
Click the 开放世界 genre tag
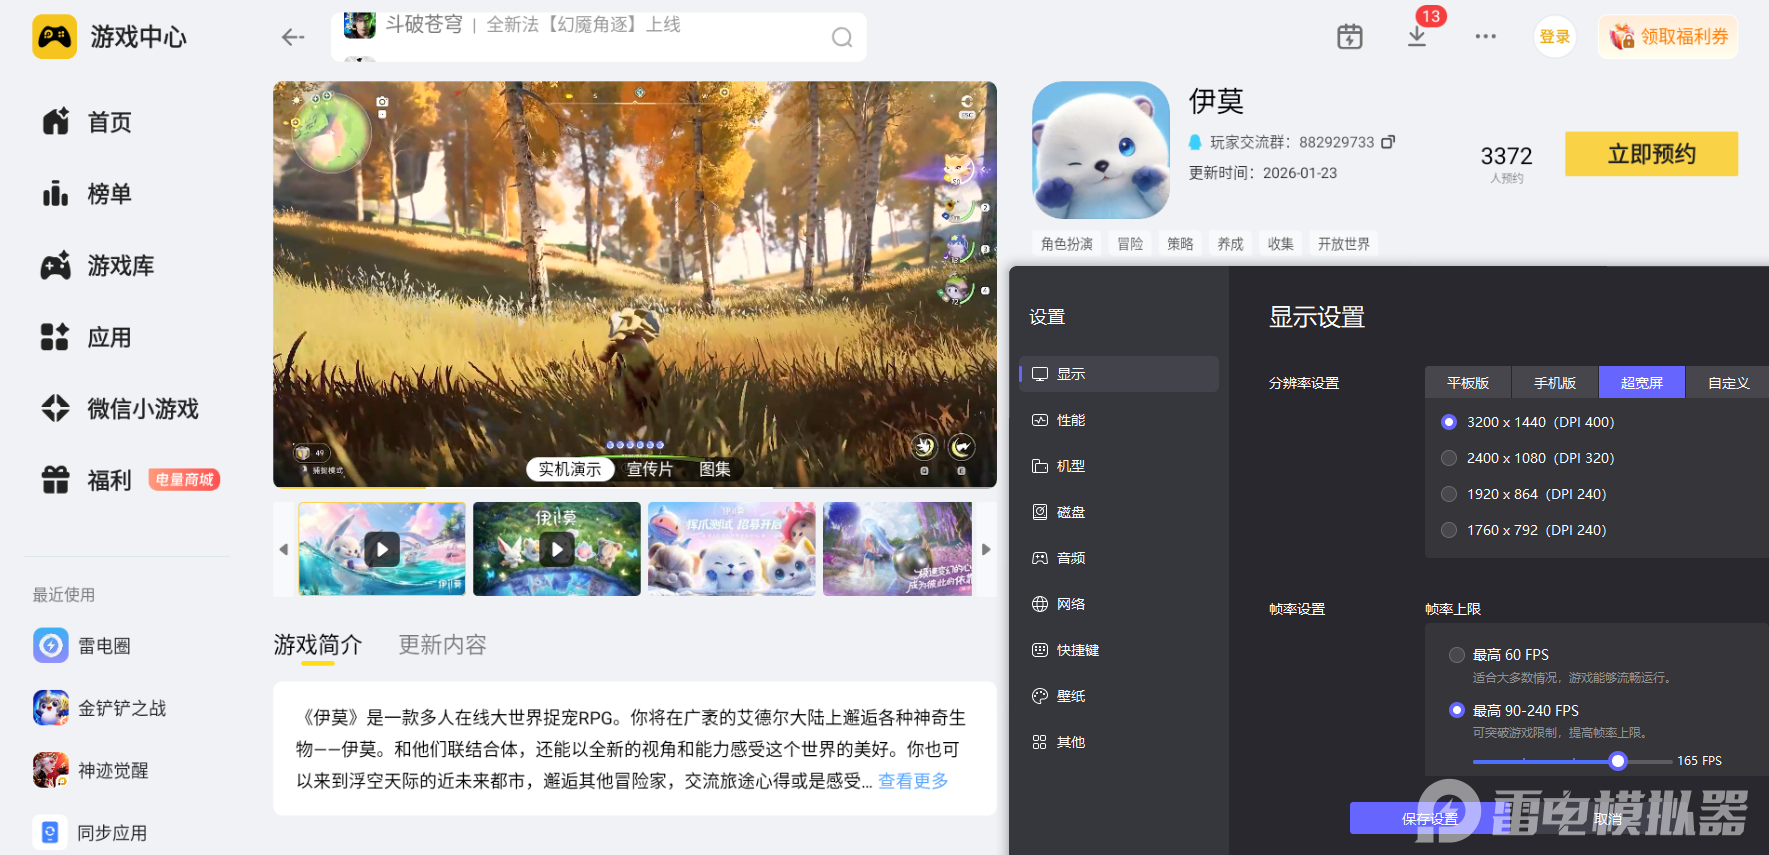tap(1343, 244)
